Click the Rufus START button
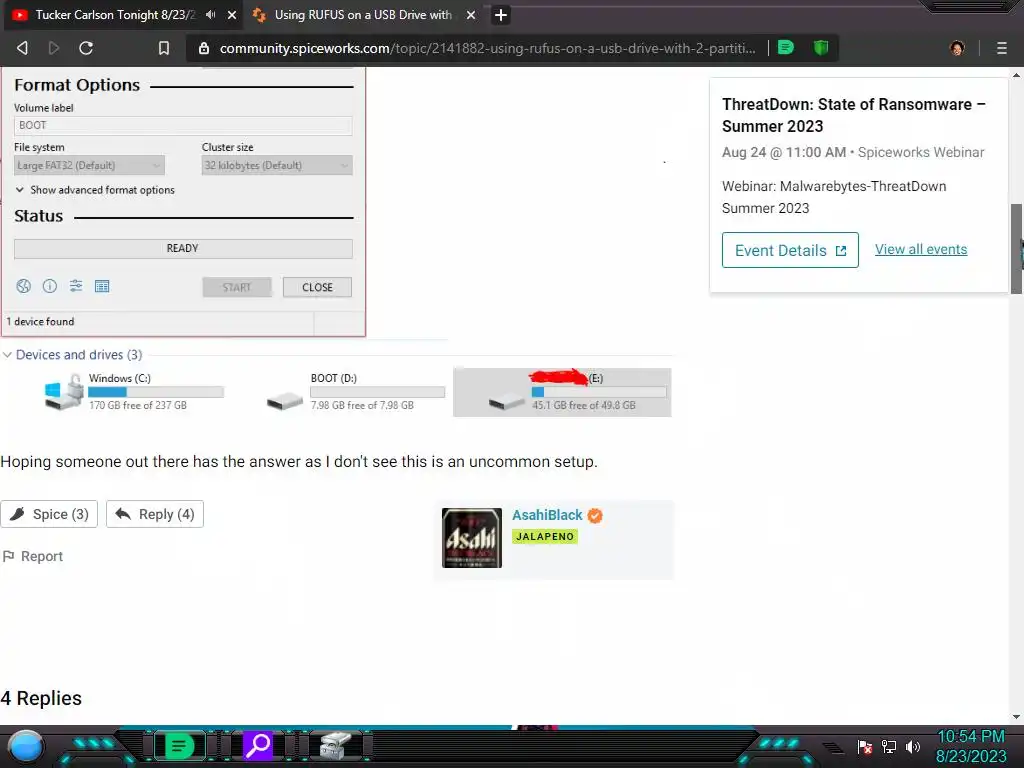The height and width of the screenshot is (768, 1024). tap(236, 287)
